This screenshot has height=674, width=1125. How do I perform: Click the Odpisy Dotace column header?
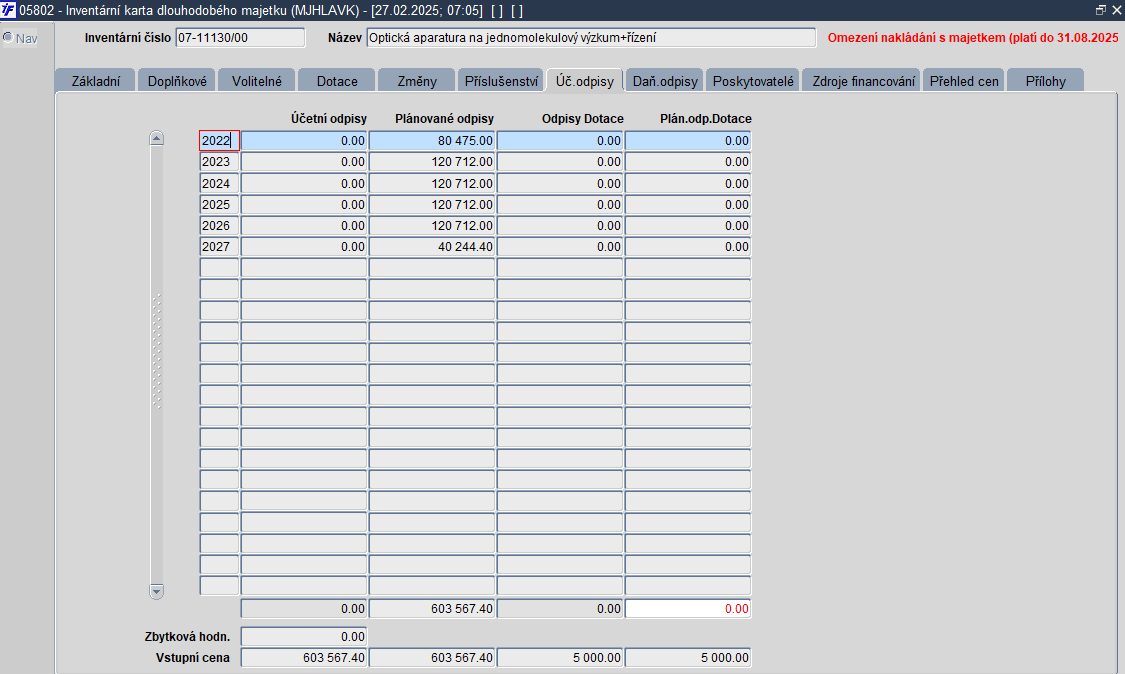583,118
